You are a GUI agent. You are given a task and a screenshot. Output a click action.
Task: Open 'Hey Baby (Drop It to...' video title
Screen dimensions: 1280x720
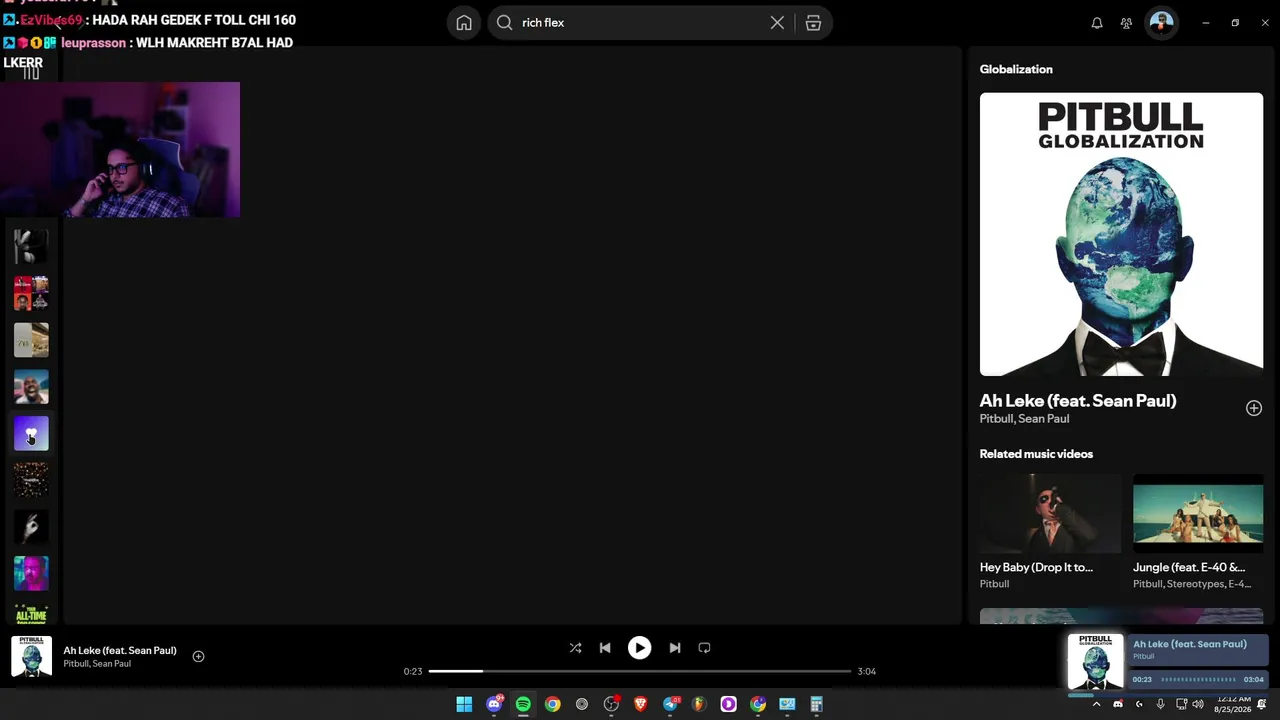(x=1036, y=567)
